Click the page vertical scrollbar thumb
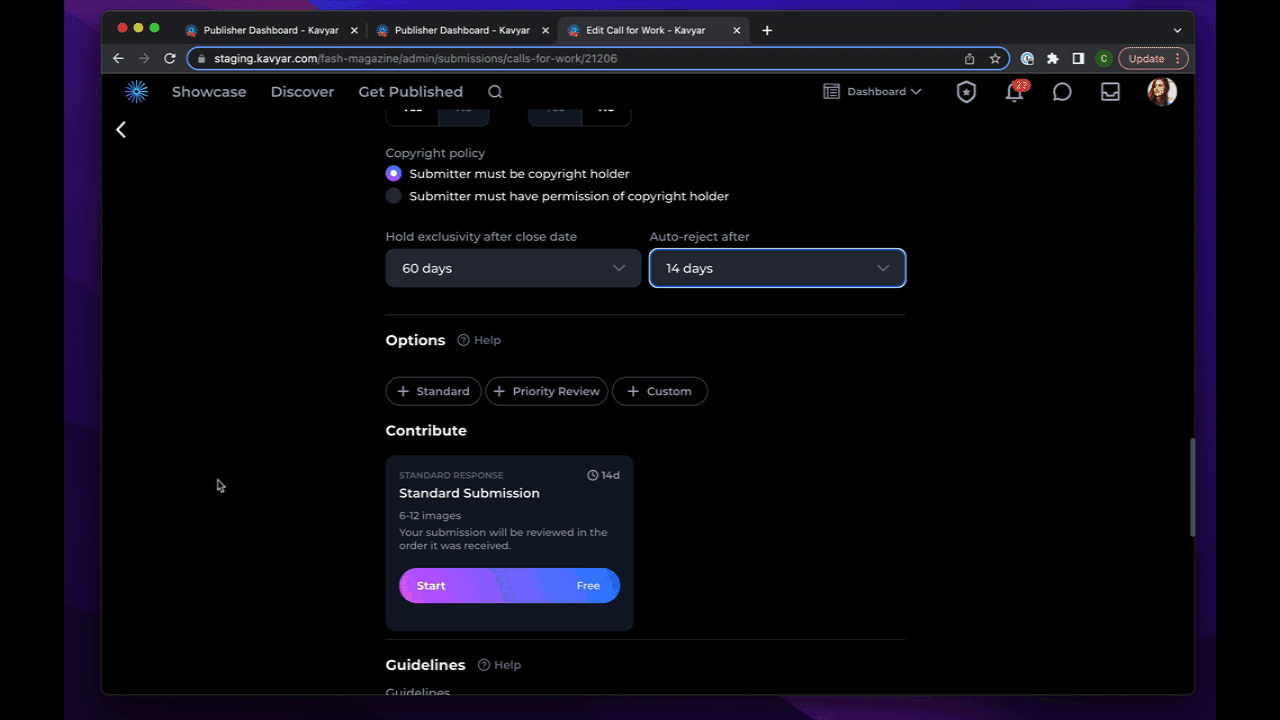 tap(1190, 487)
